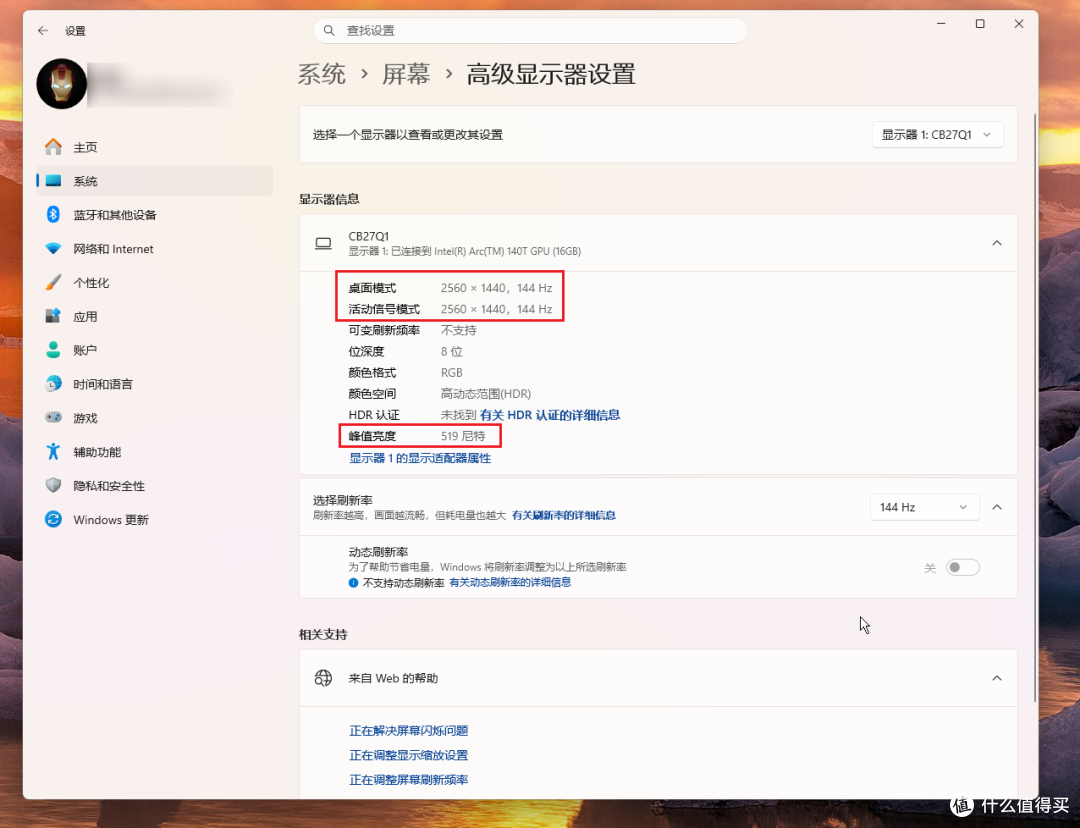Click the 显示器信息 section heading
The width and height of the screenshot is (1080, 828).
tap(329, 199)
